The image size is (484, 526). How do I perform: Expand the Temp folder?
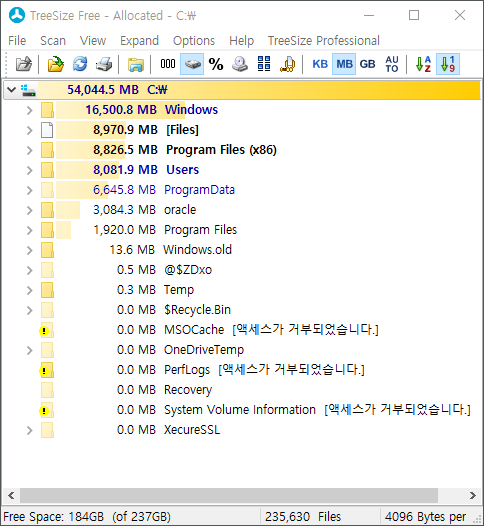click(30, 290)
